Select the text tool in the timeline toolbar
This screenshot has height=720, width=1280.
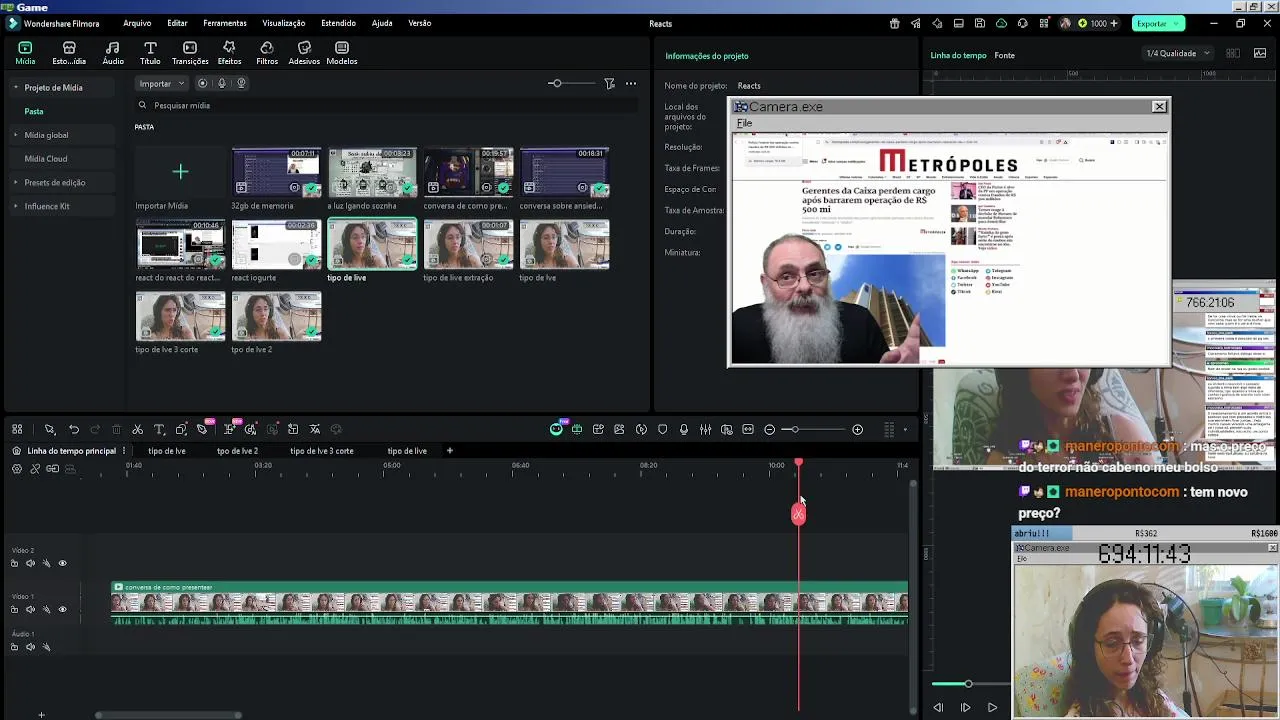159,429
